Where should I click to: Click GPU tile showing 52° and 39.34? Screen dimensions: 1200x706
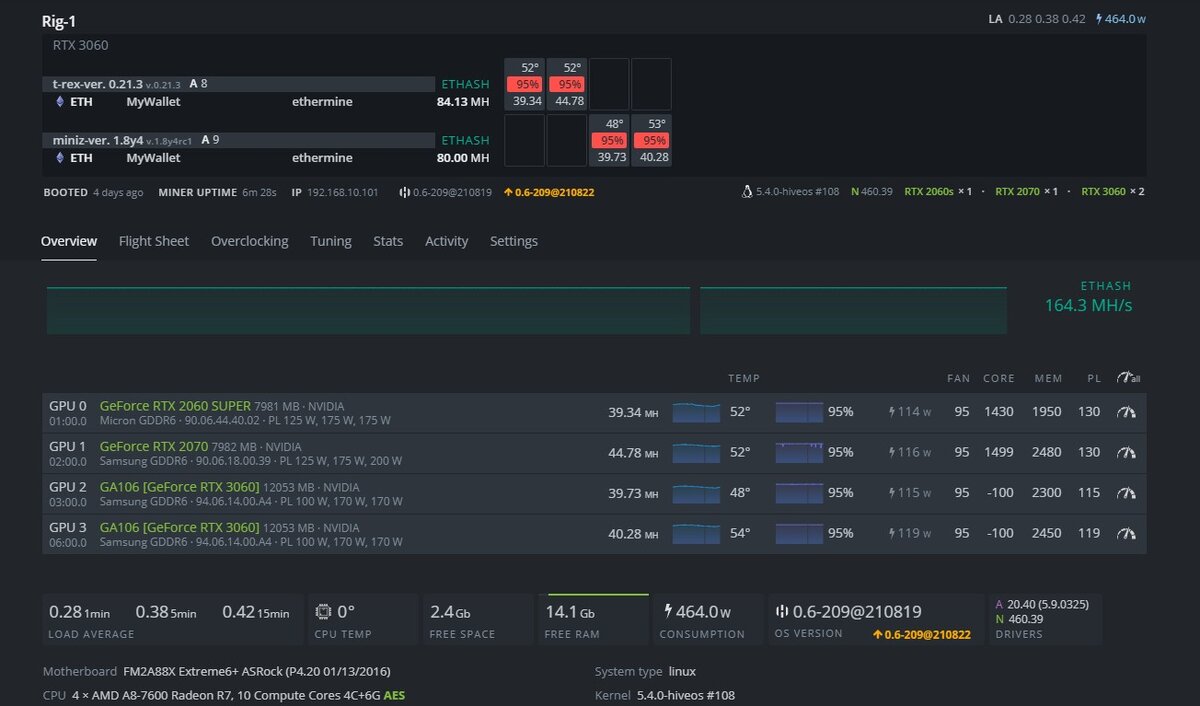(x=524, y=84)
